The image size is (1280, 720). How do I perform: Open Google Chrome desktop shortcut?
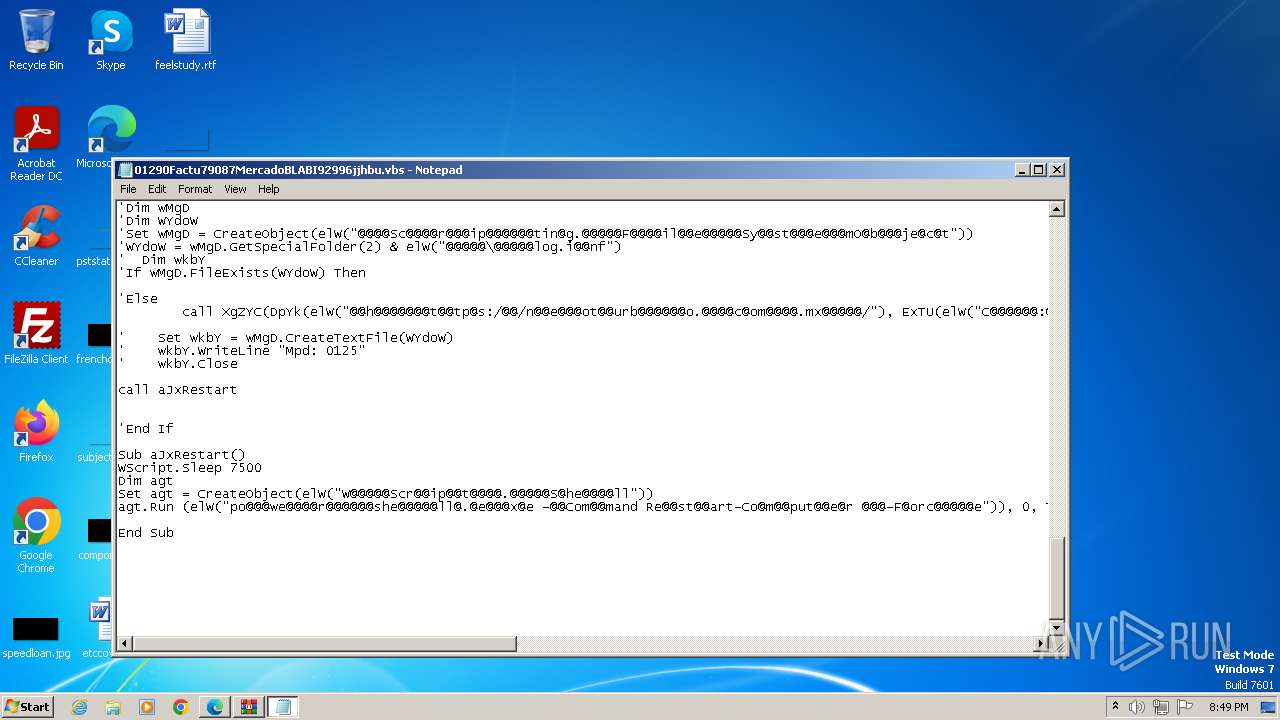36,535
